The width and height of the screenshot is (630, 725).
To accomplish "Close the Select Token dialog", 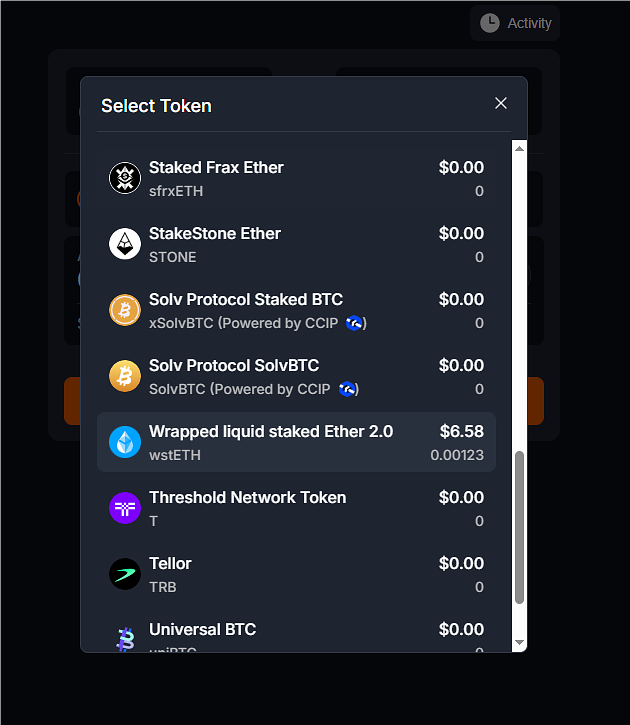I will tap(501, 103).
